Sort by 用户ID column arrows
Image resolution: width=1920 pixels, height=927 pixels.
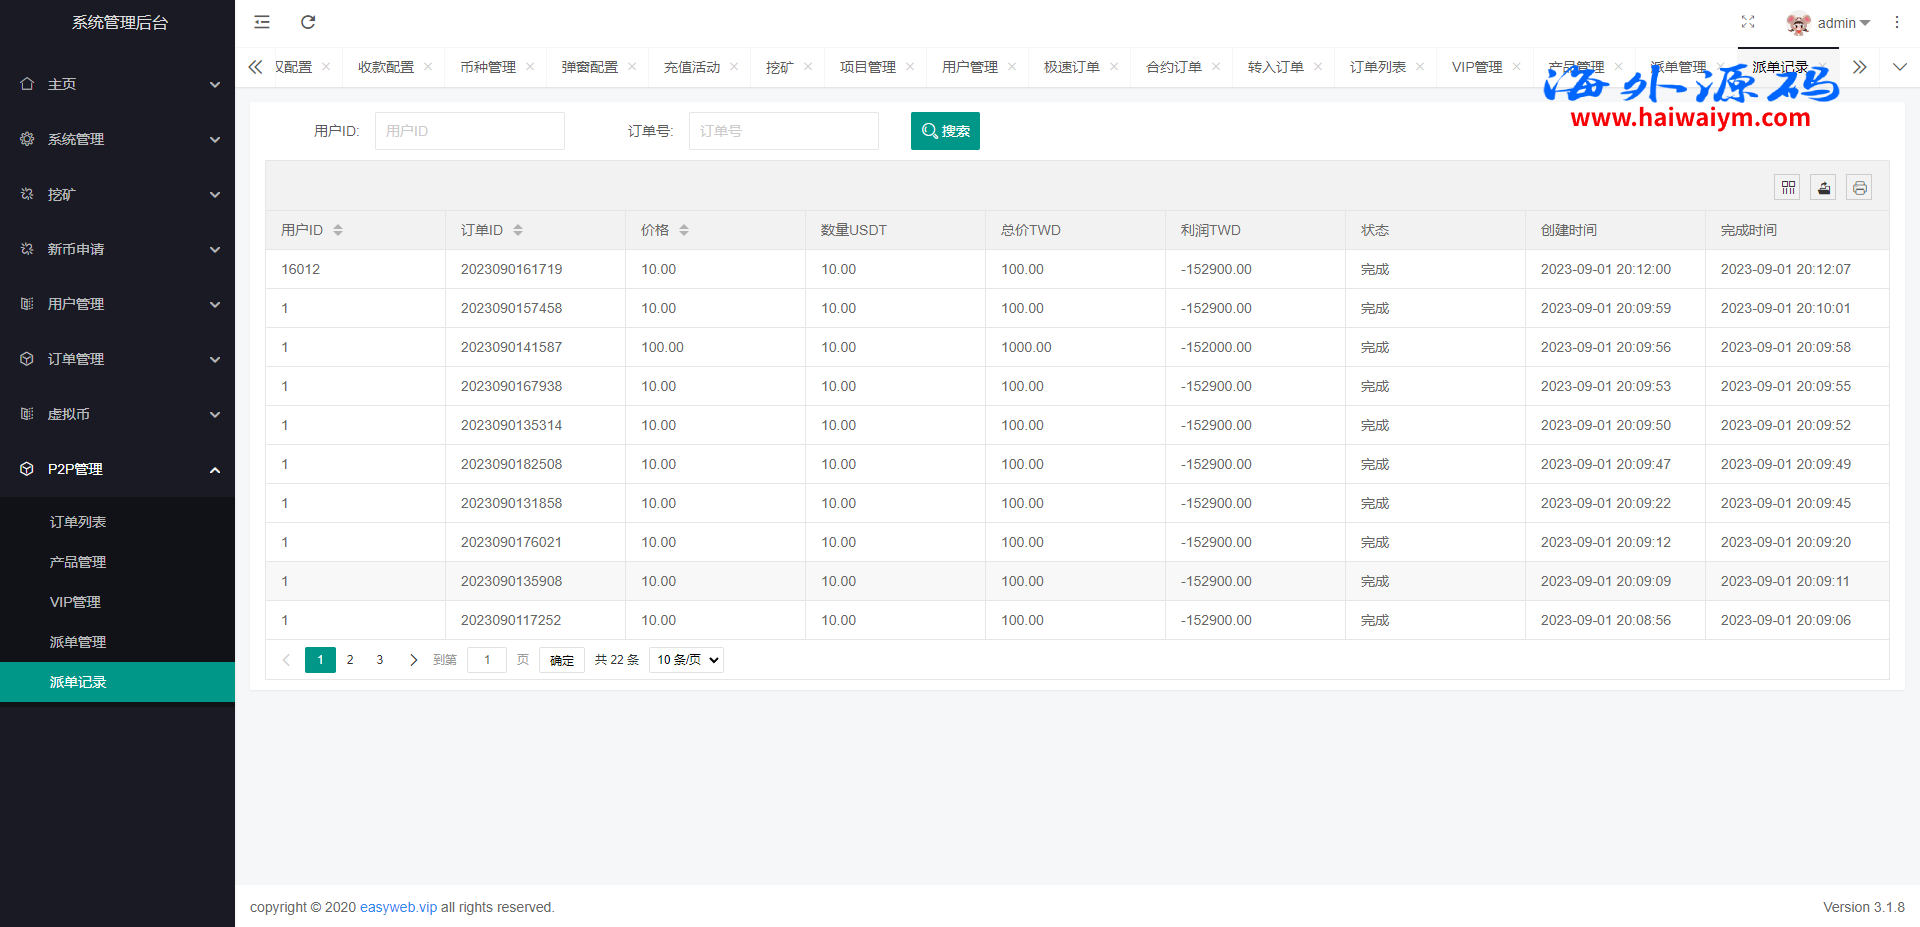point(338,230)
